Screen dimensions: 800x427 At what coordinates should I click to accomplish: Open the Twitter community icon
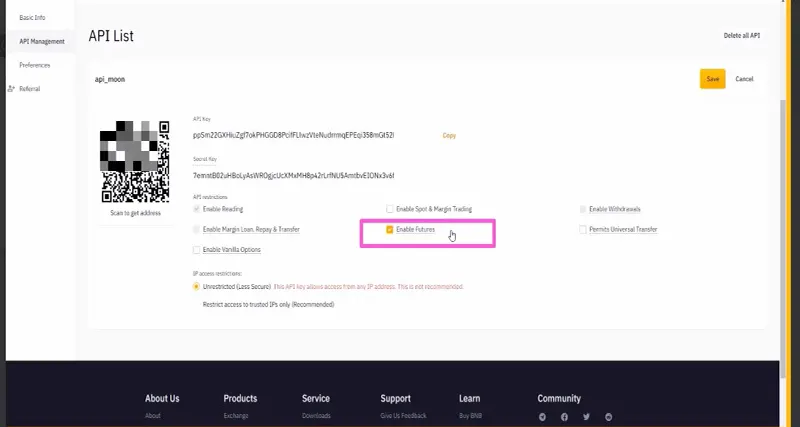pyautogui.click(x=587, y=417)
